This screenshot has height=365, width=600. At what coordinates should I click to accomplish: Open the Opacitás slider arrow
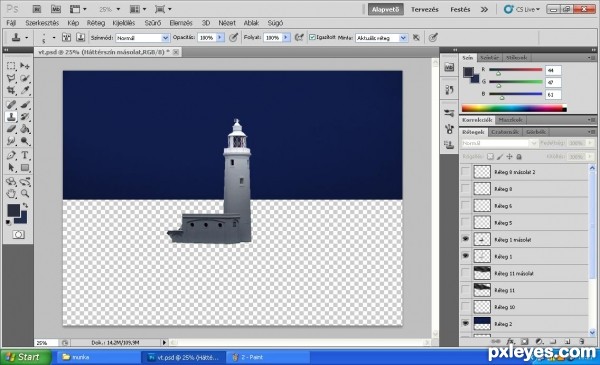click(x=220, y=37)
